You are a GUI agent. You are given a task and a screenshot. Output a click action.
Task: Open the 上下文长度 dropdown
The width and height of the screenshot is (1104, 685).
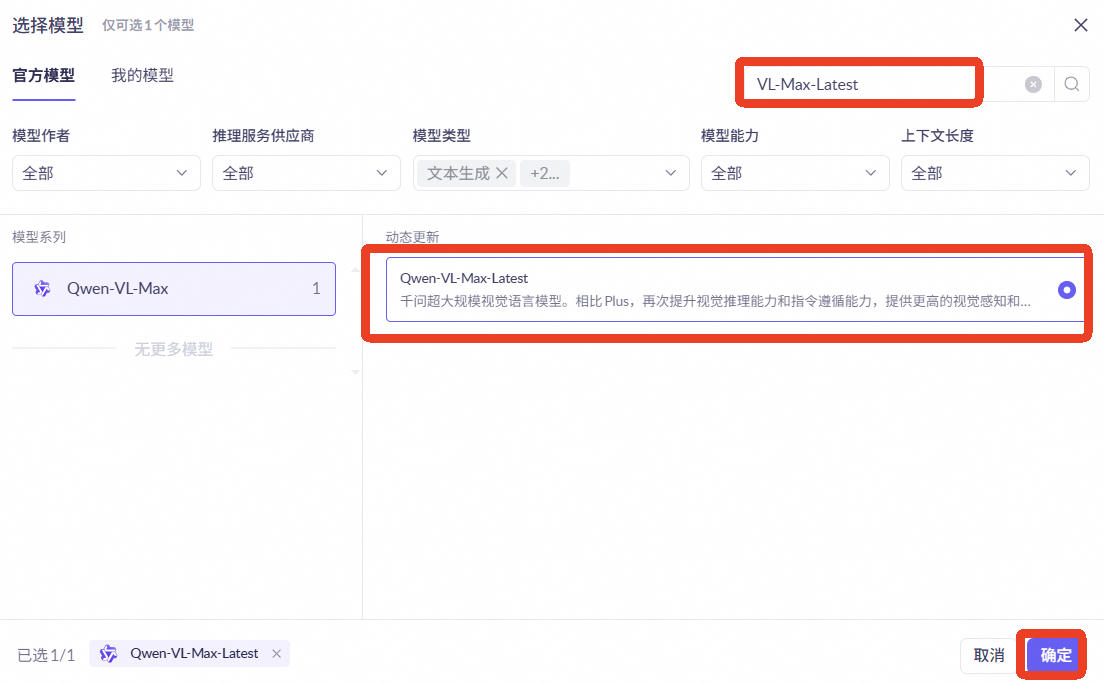(995, 173)
